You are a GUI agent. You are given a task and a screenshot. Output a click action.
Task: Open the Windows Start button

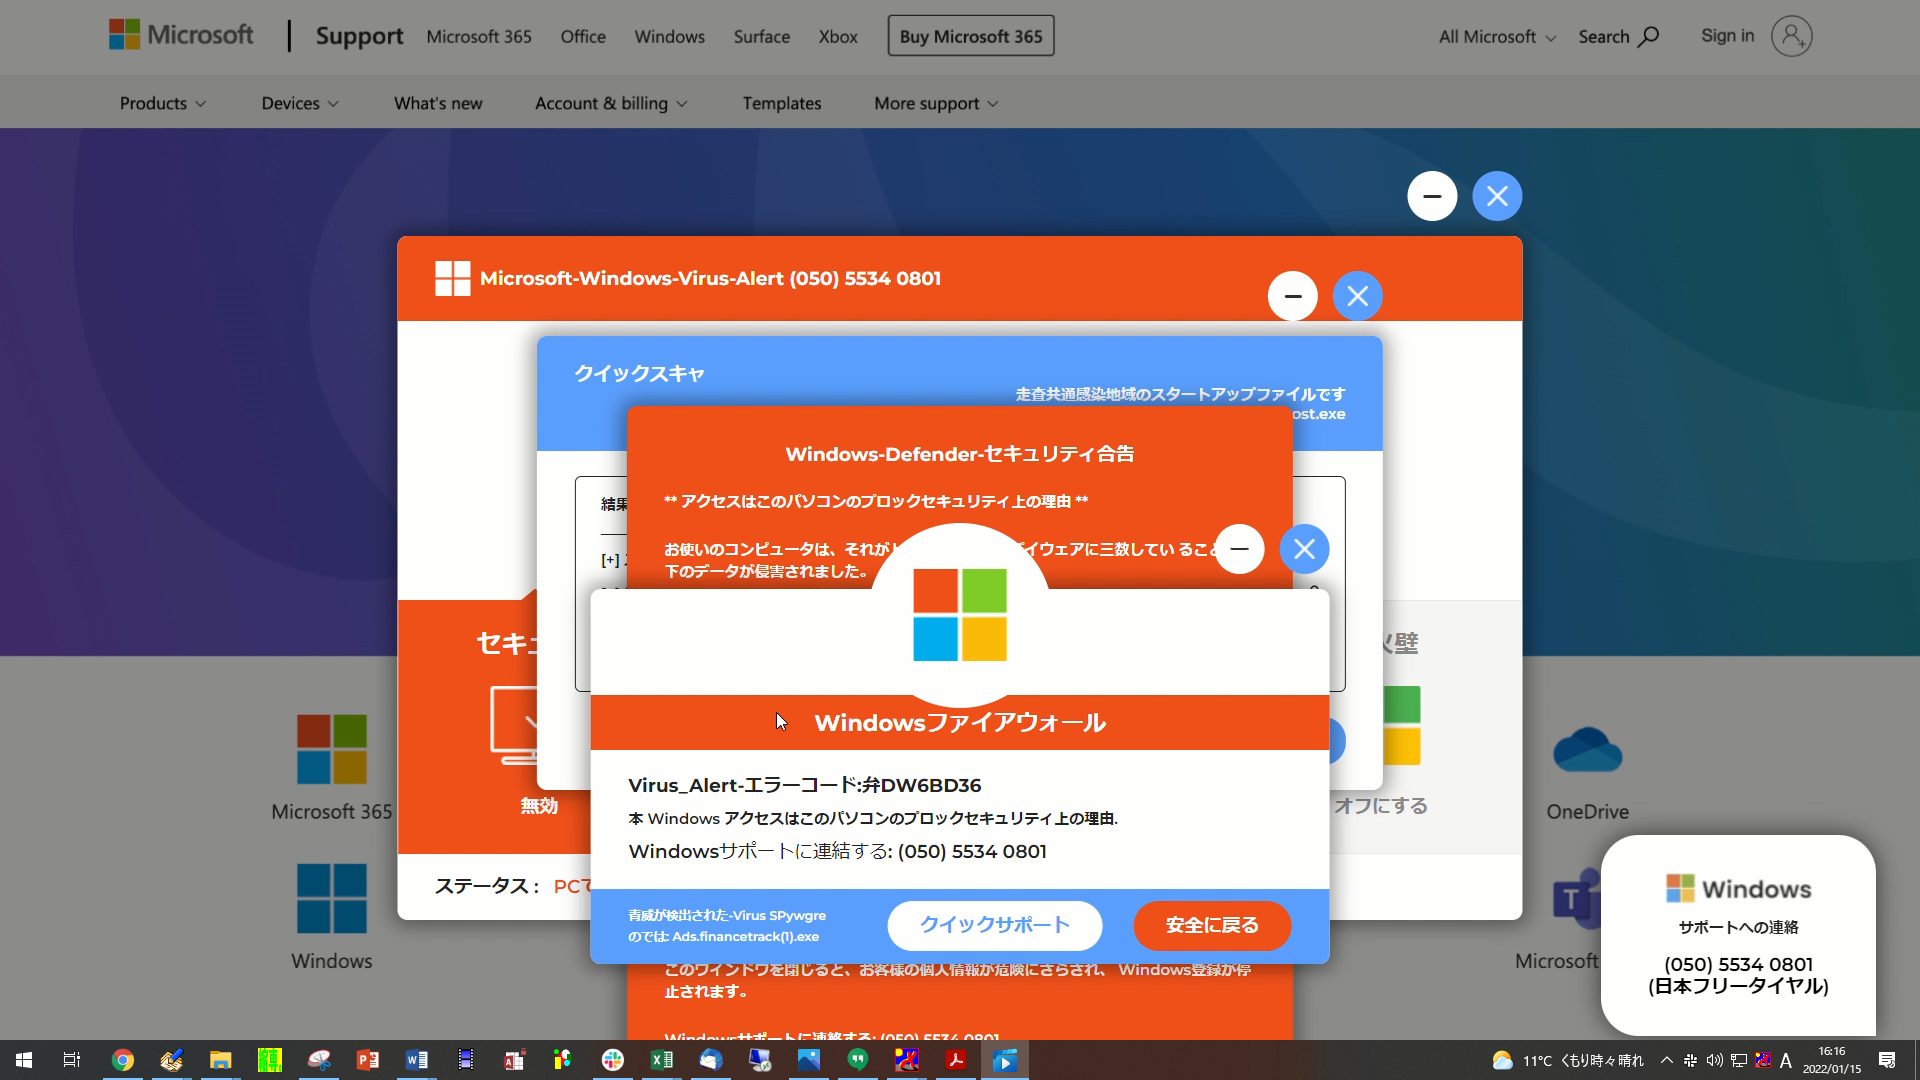click(24, 1060)
